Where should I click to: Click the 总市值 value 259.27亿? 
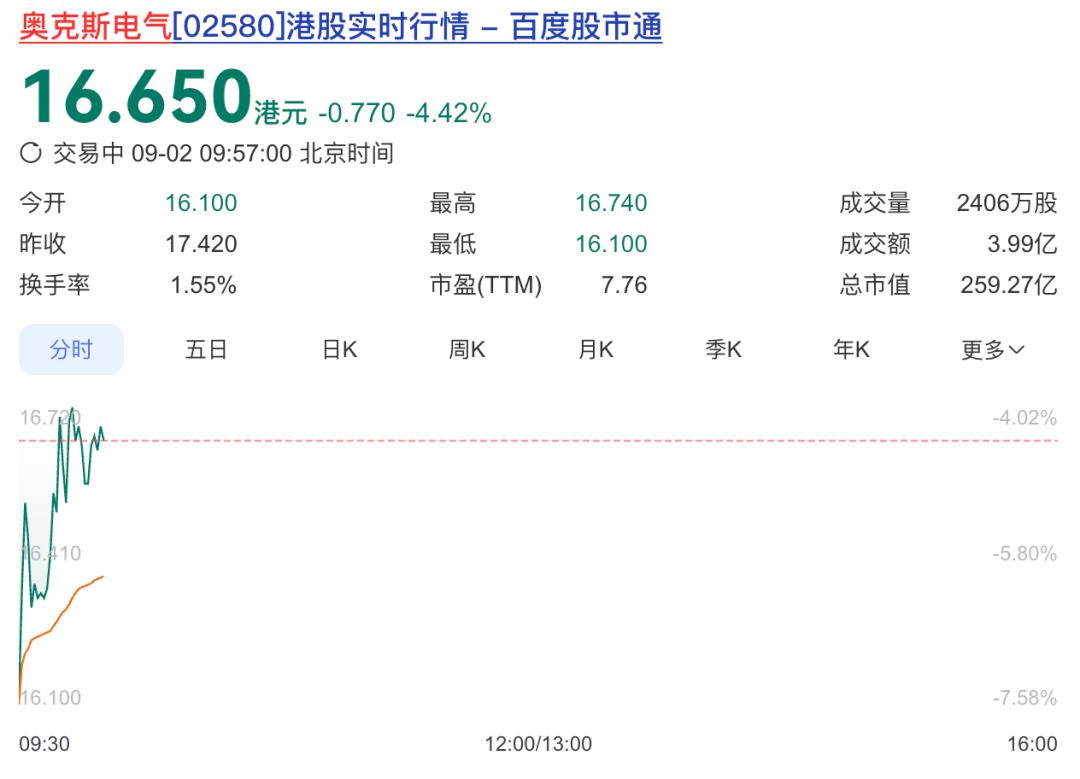[x=1009, y=284]
